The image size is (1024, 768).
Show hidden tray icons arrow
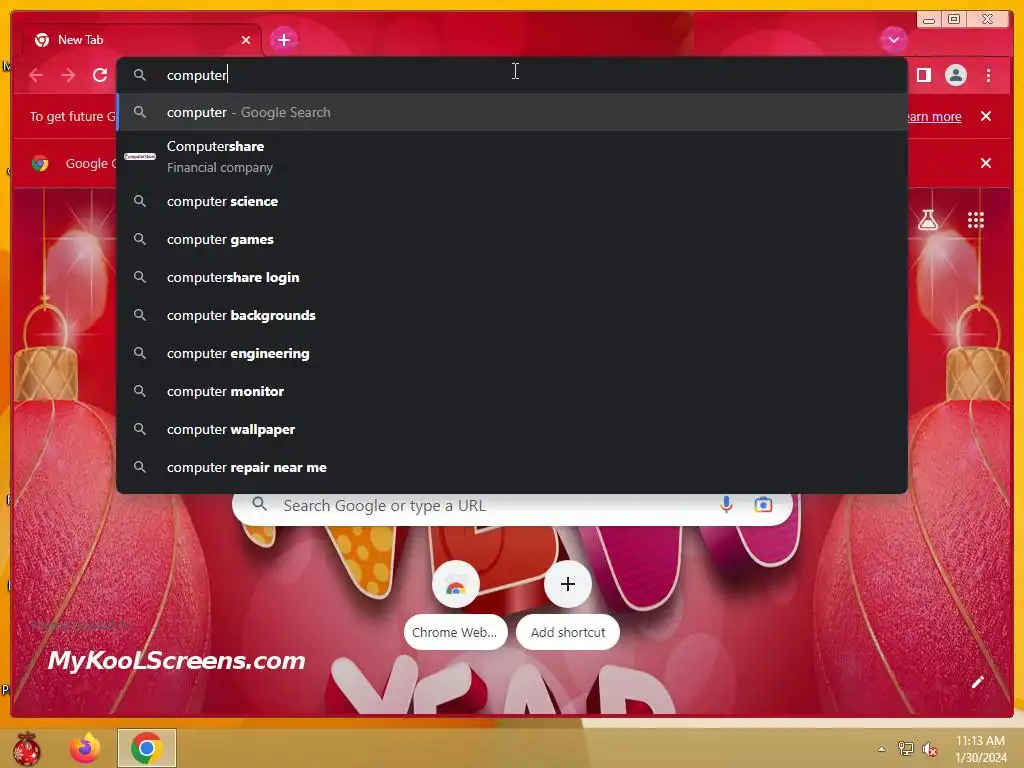point(881,749)
